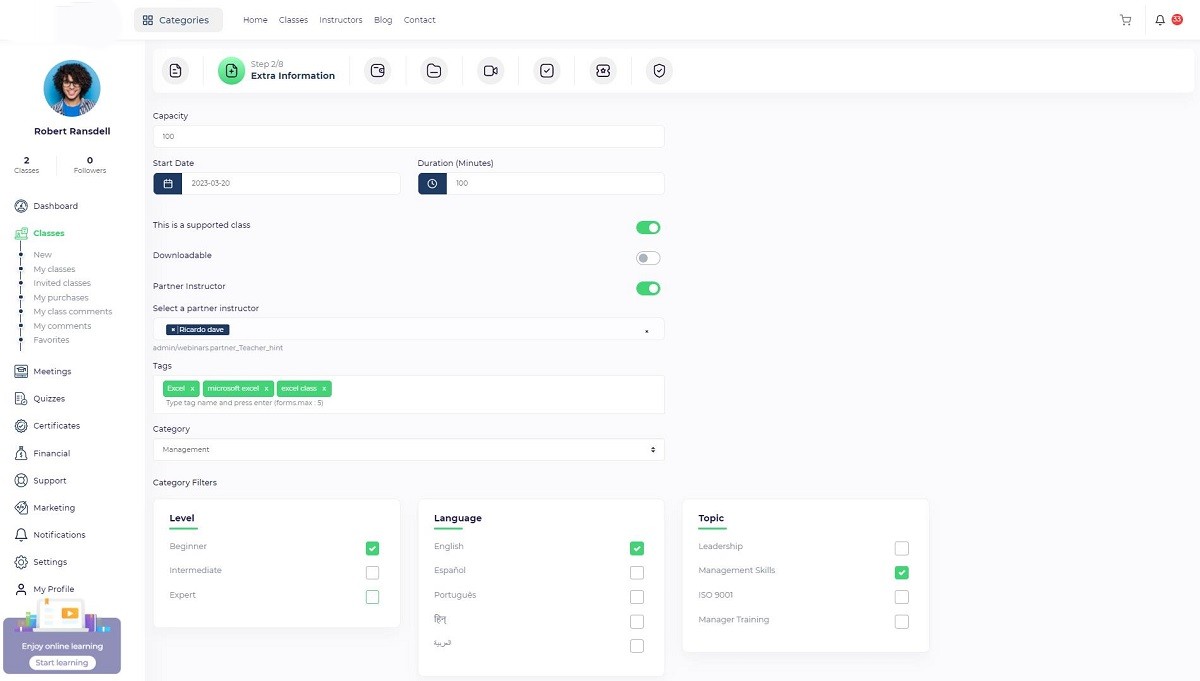Viewport: 1200px width, 681px height.
Task: Click into the Capacity input field
Action: (408, 136)
